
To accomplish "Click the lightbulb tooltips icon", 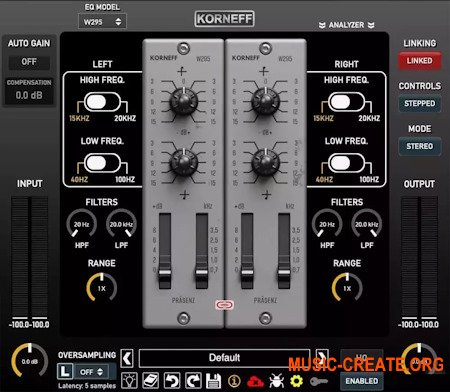I will 129,380.
